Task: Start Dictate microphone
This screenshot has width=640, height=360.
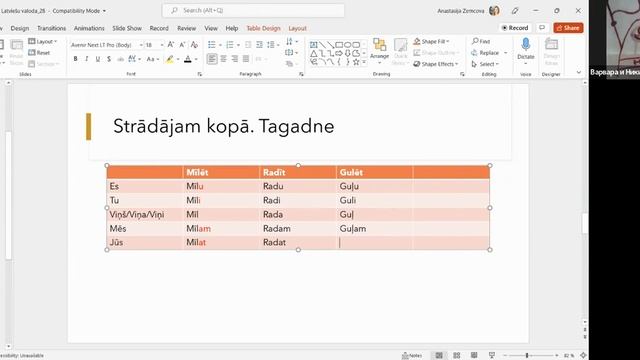Action: pyautogui.click(x=526, y=45)
